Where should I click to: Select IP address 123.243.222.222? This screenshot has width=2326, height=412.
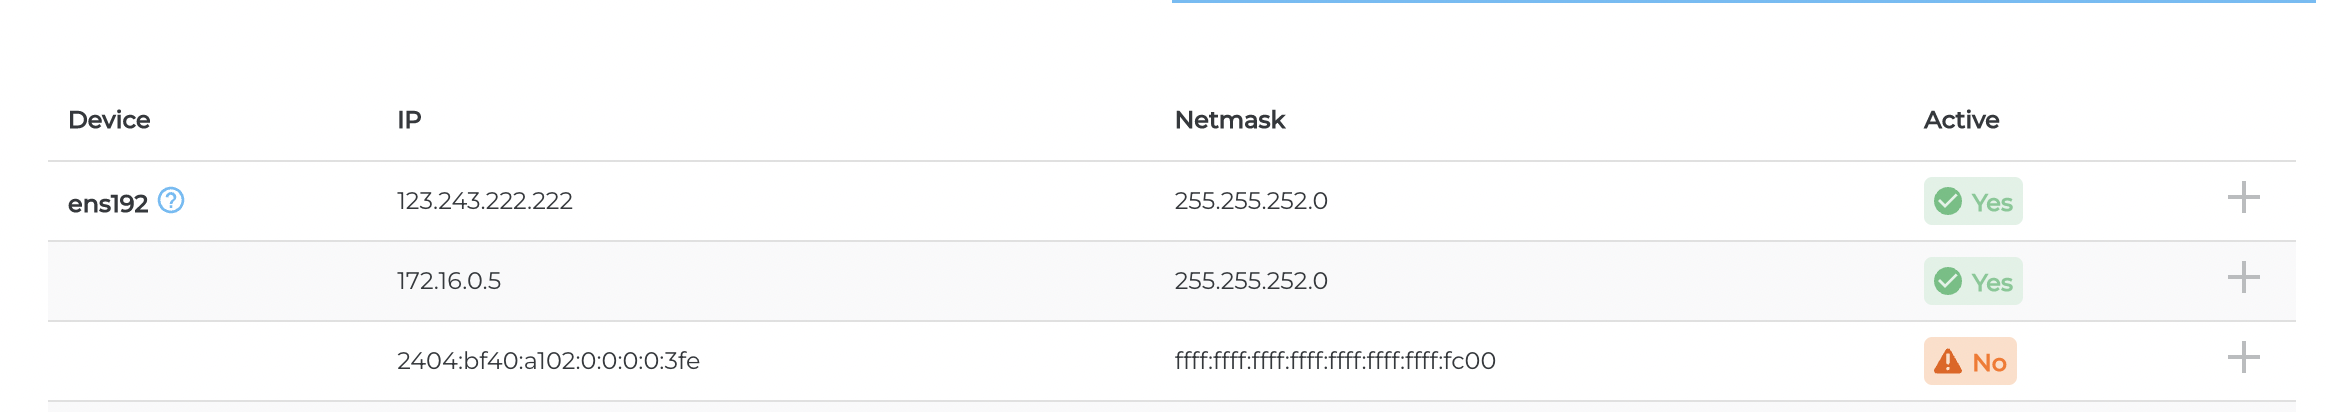(484, 201)
